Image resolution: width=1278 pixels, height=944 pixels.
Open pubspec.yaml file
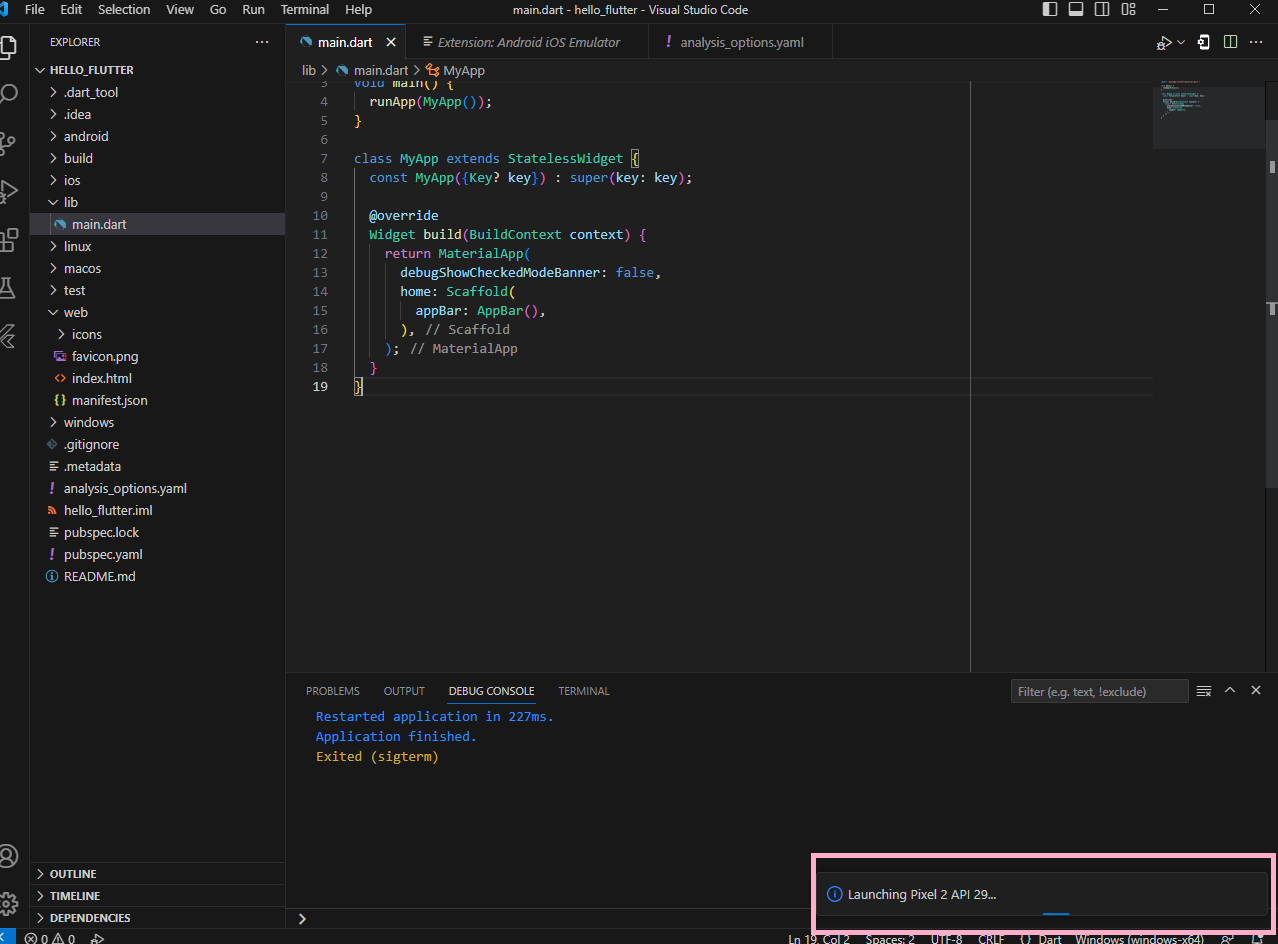(x=157, y=554)
